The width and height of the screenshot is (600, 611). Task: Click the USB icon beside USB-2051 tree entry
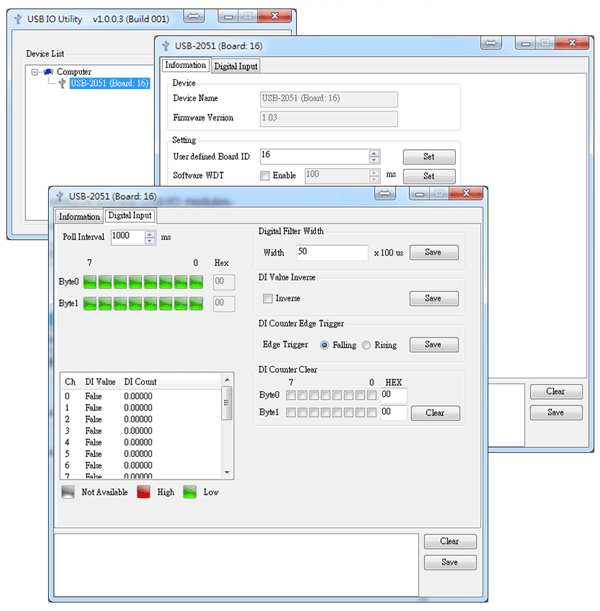62,83
